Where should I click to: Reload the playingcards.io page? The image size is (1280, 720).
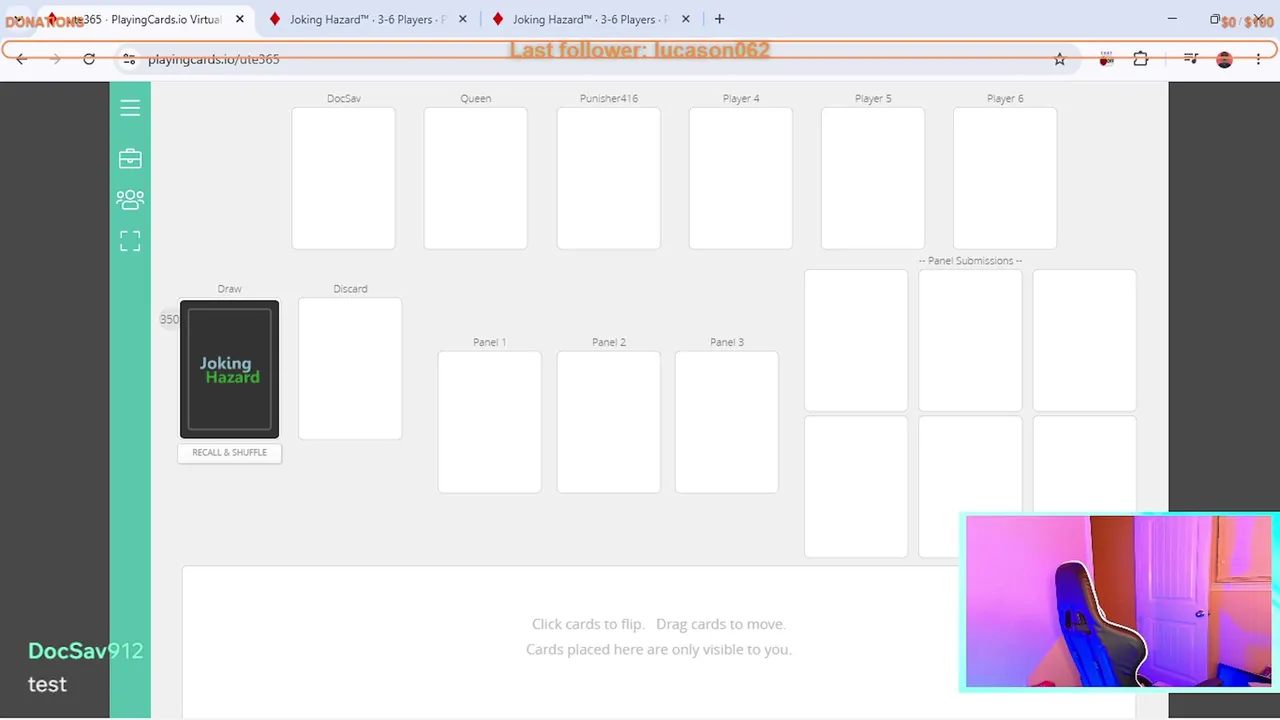(89, 59)
